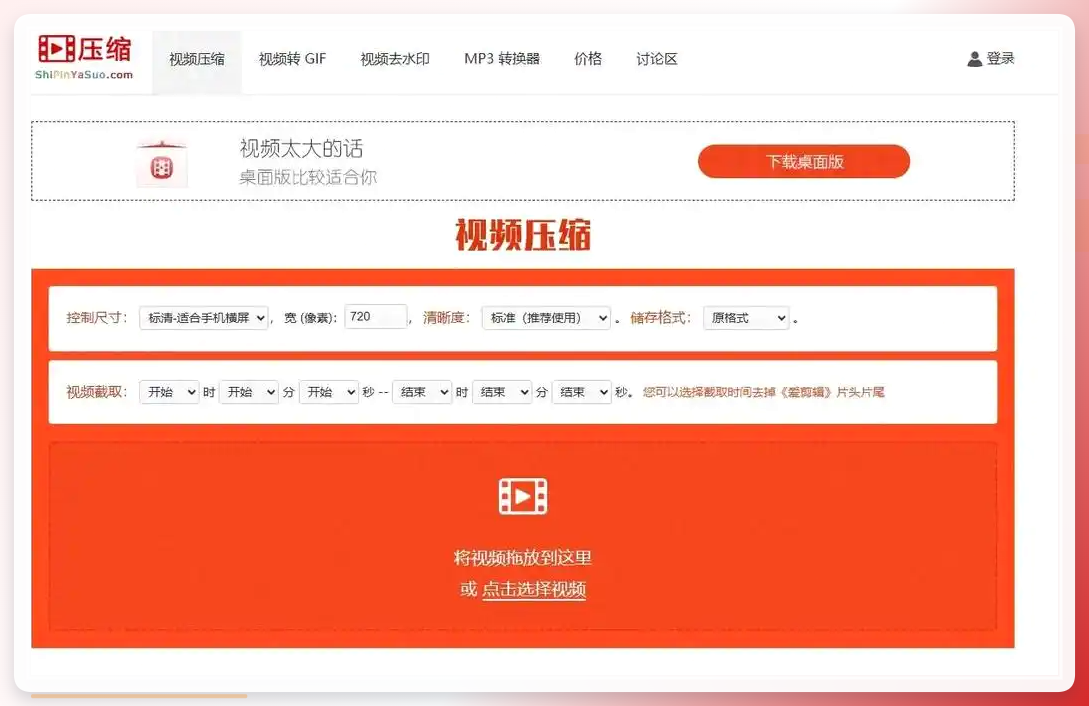This screenshot has height=706, width=1089.
Task: Click the 桌面版比较适合你 subtitle
Action: [x=308, y=178]
